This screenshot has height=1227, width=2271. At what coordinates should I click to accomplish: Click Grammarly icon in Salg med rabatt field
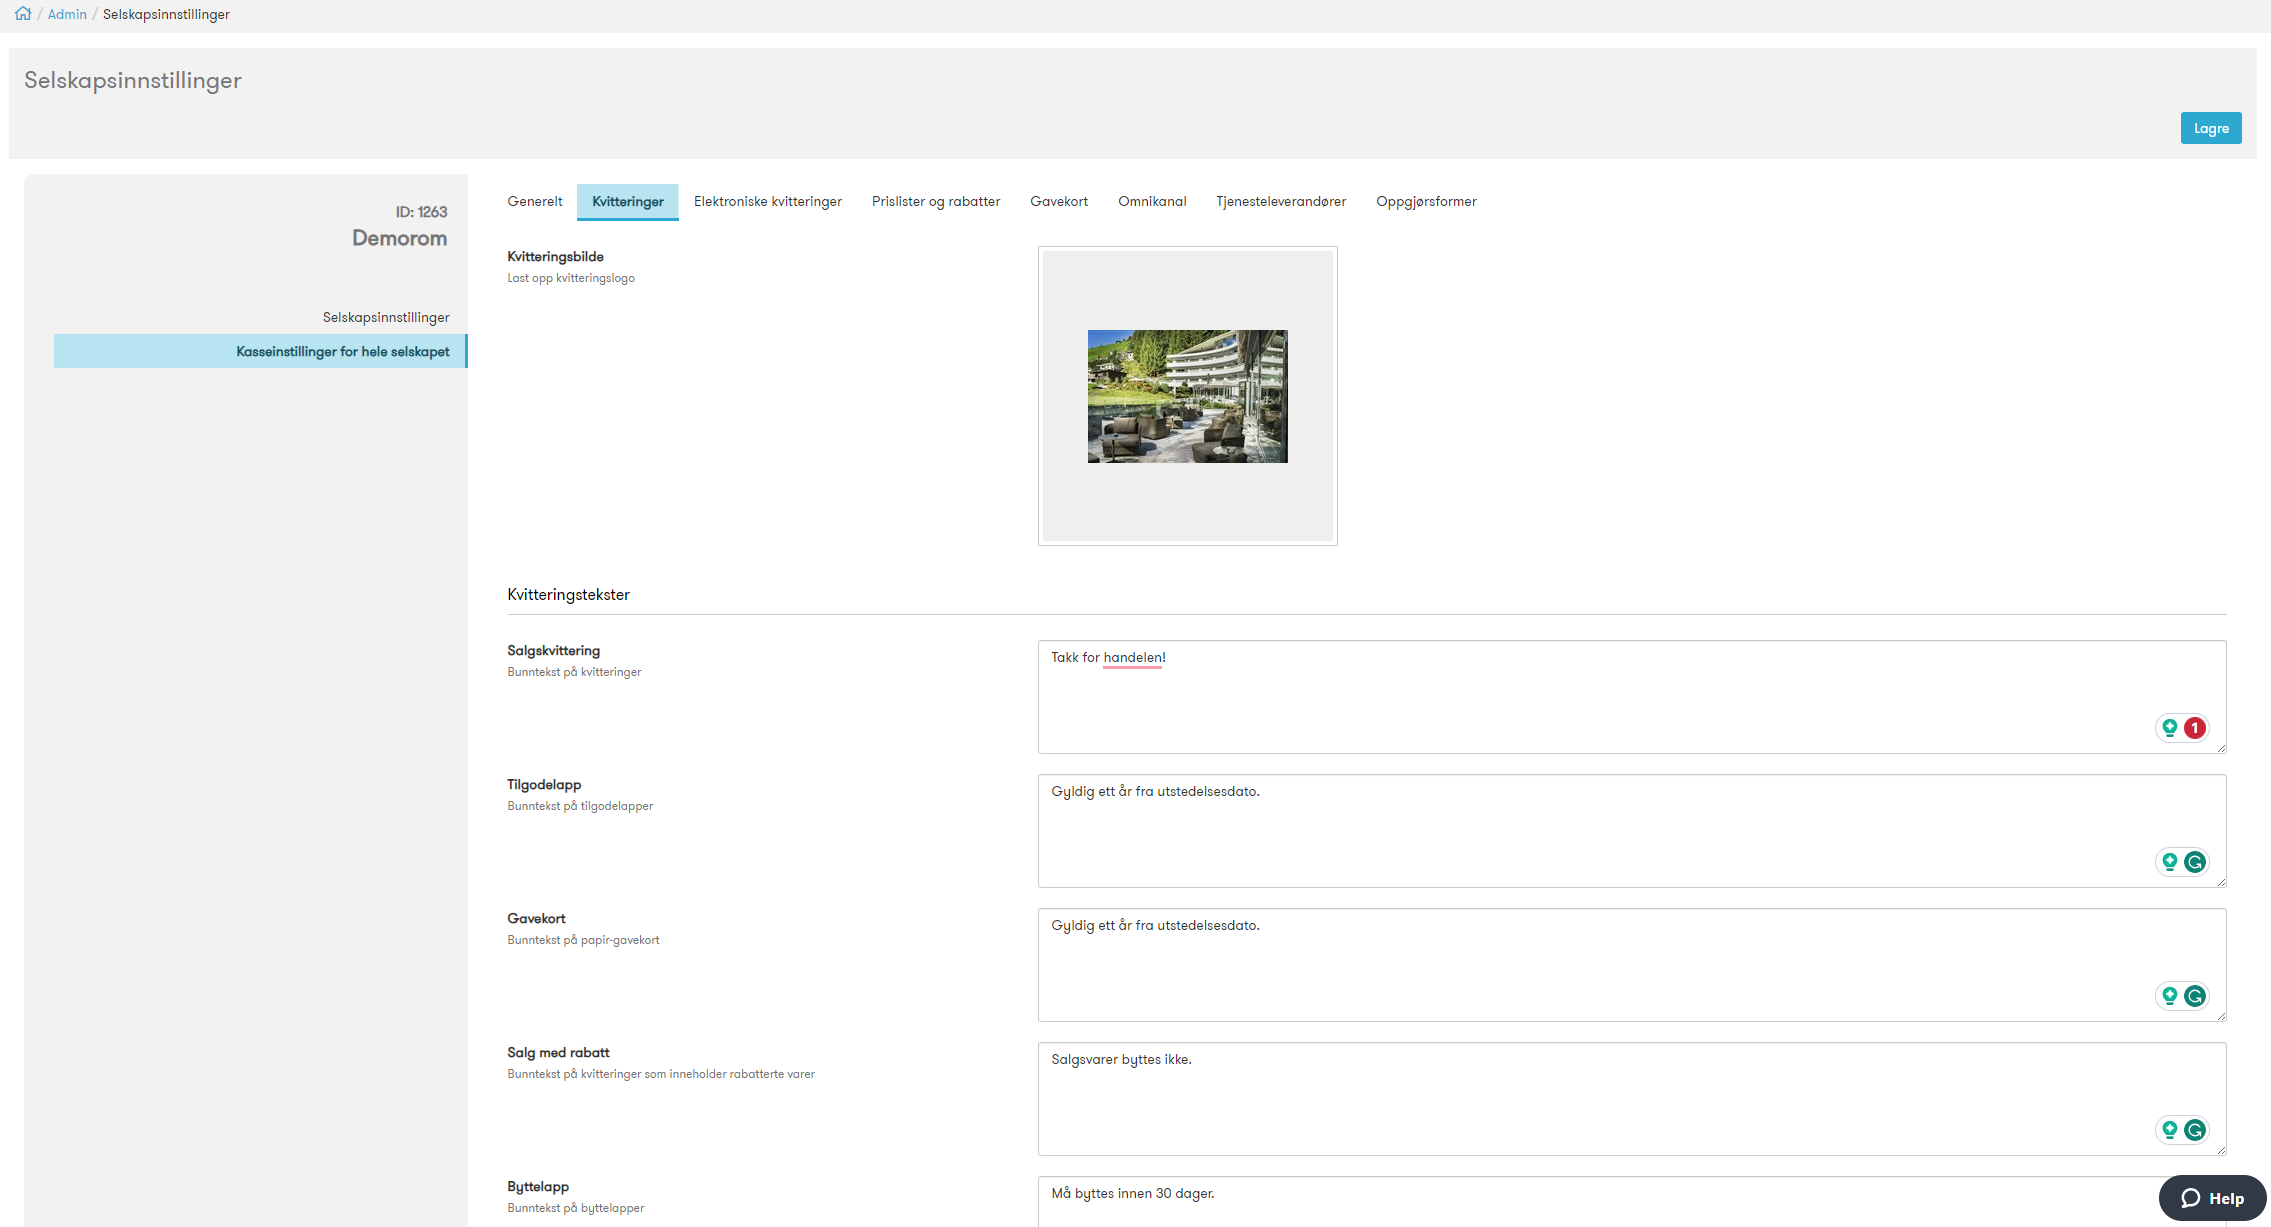[x=2194, y=1130]
